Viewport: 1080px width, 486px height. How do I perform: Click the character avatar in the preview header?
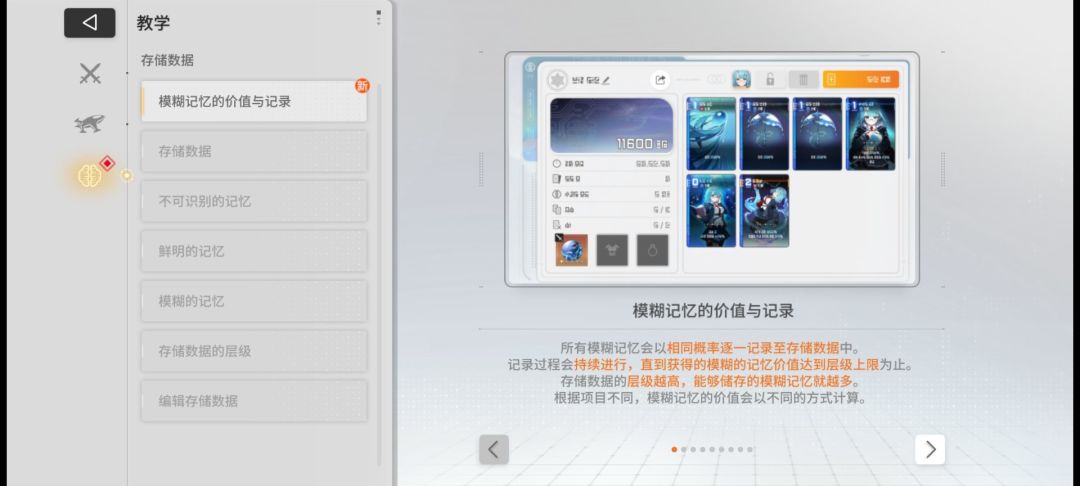pyautogui.click(x=741, y=80)
